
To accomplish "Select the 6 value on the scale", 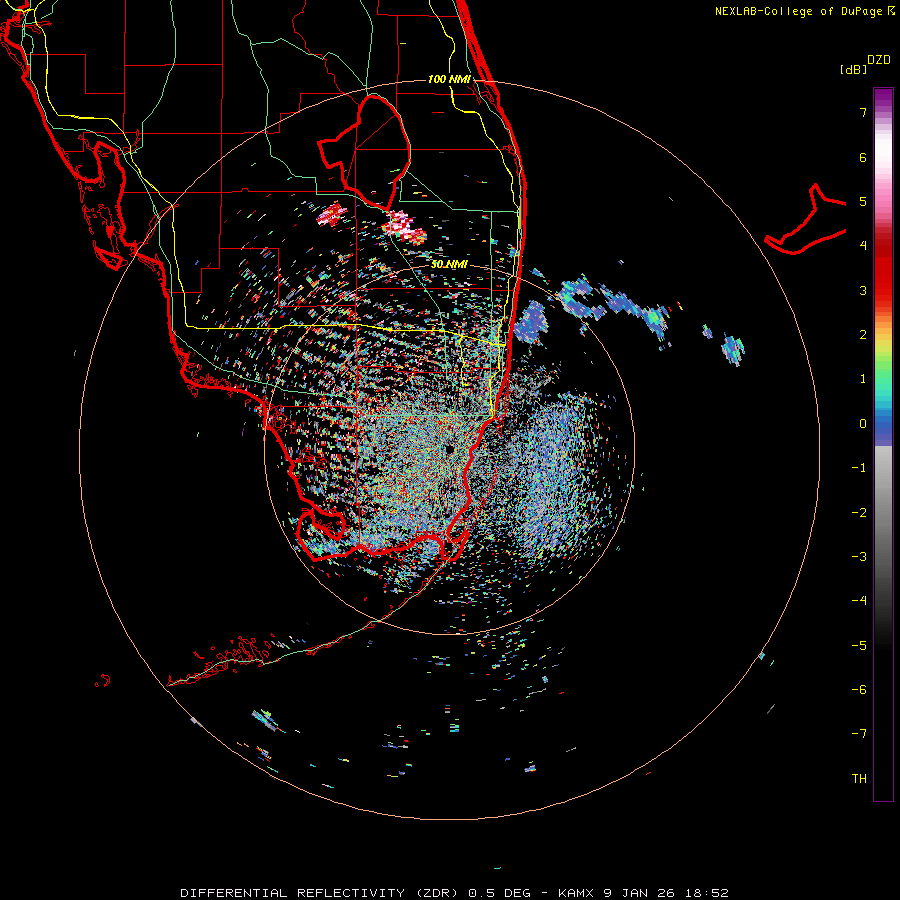I will [863, 157].
